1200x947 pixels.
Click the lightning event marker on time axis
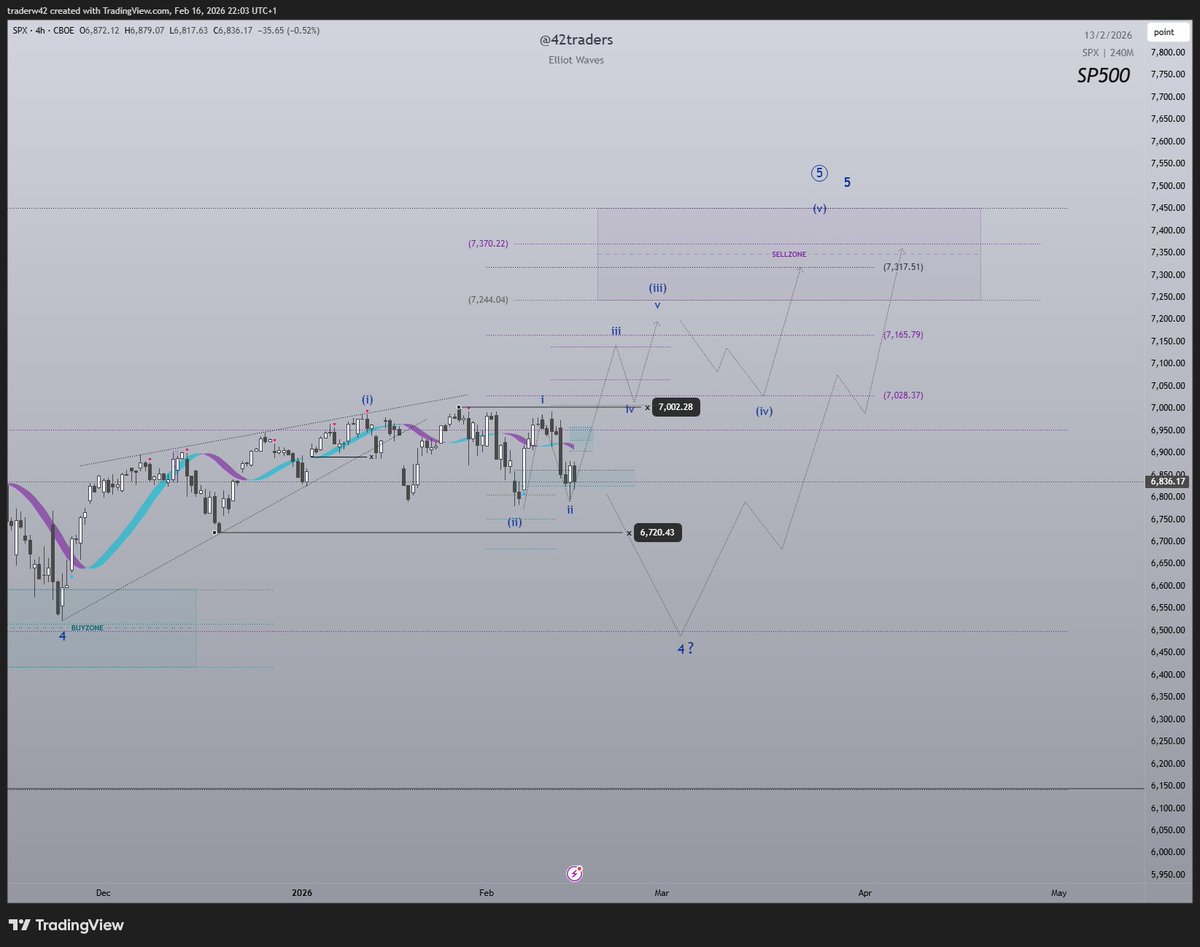(x=575, y=873)
